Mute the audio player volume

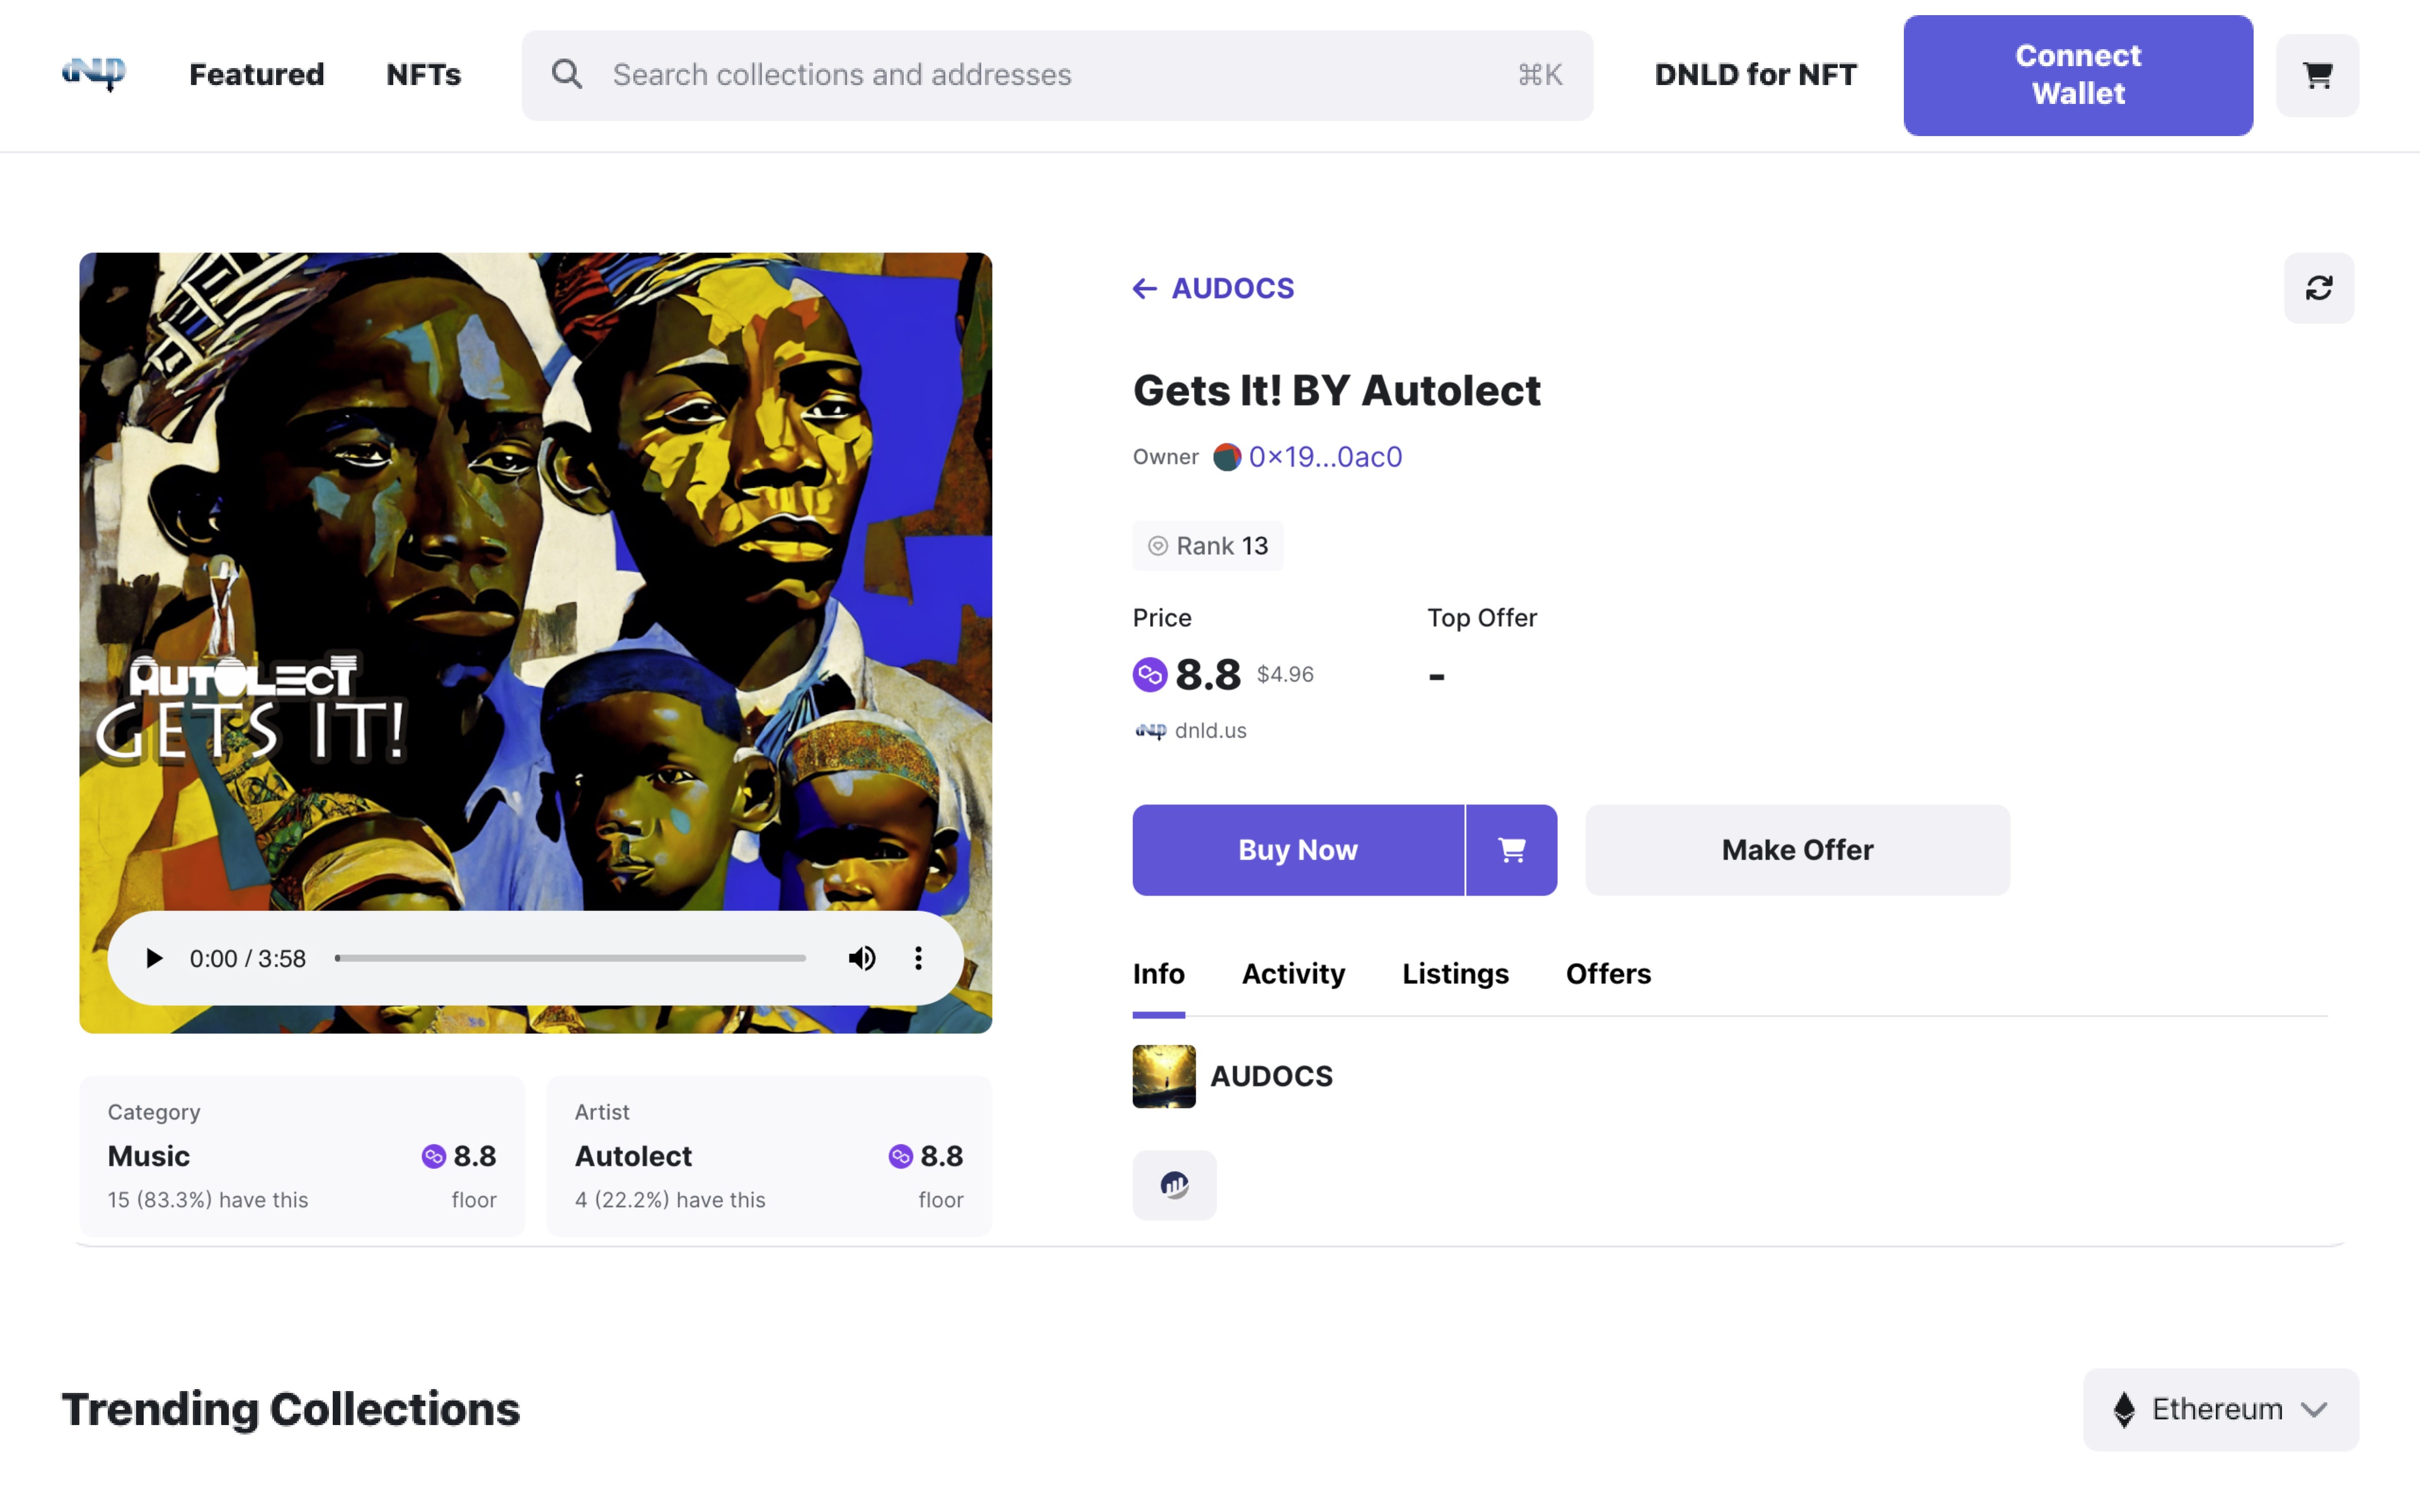pos(862,958)
